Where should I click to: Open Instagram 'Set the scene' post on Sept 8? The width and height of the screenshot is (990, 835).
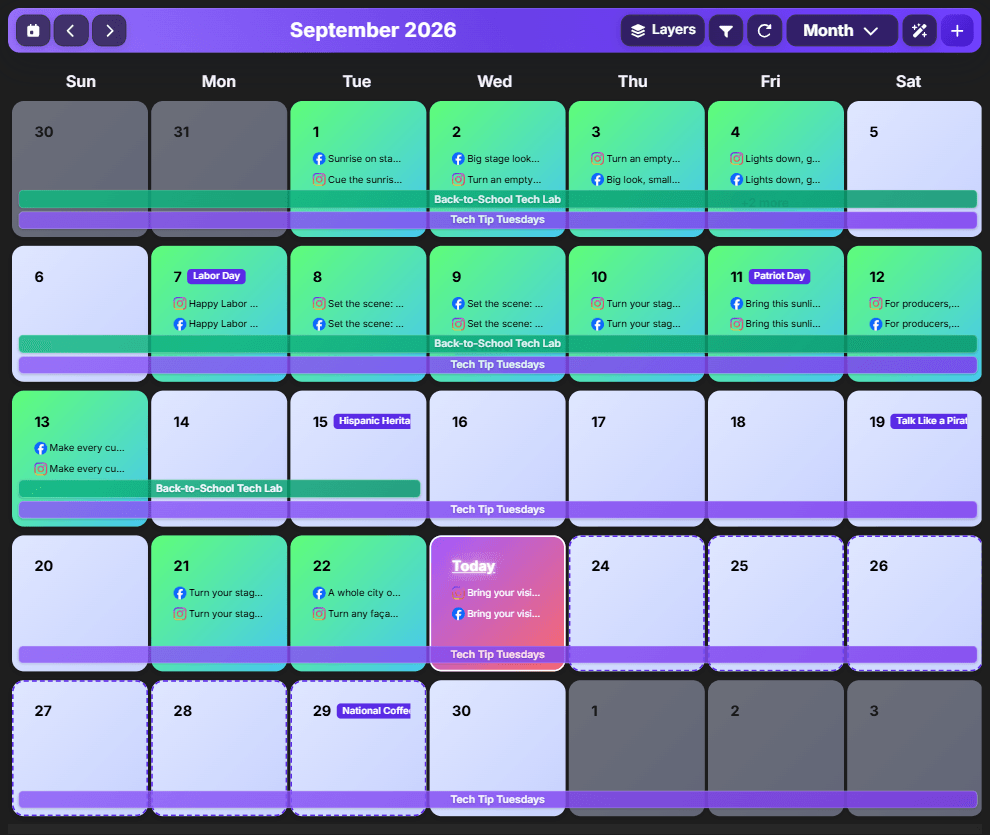coord(357,304)
